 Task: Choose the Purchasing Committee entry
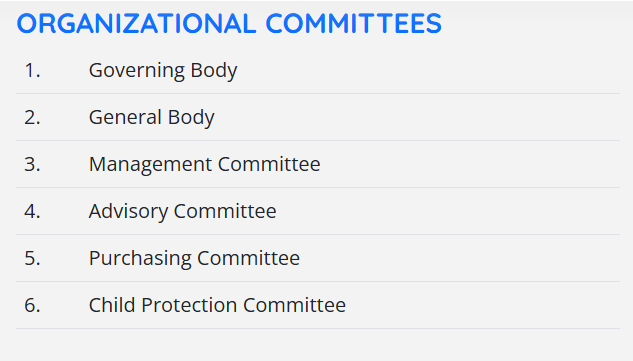(194, 258)
